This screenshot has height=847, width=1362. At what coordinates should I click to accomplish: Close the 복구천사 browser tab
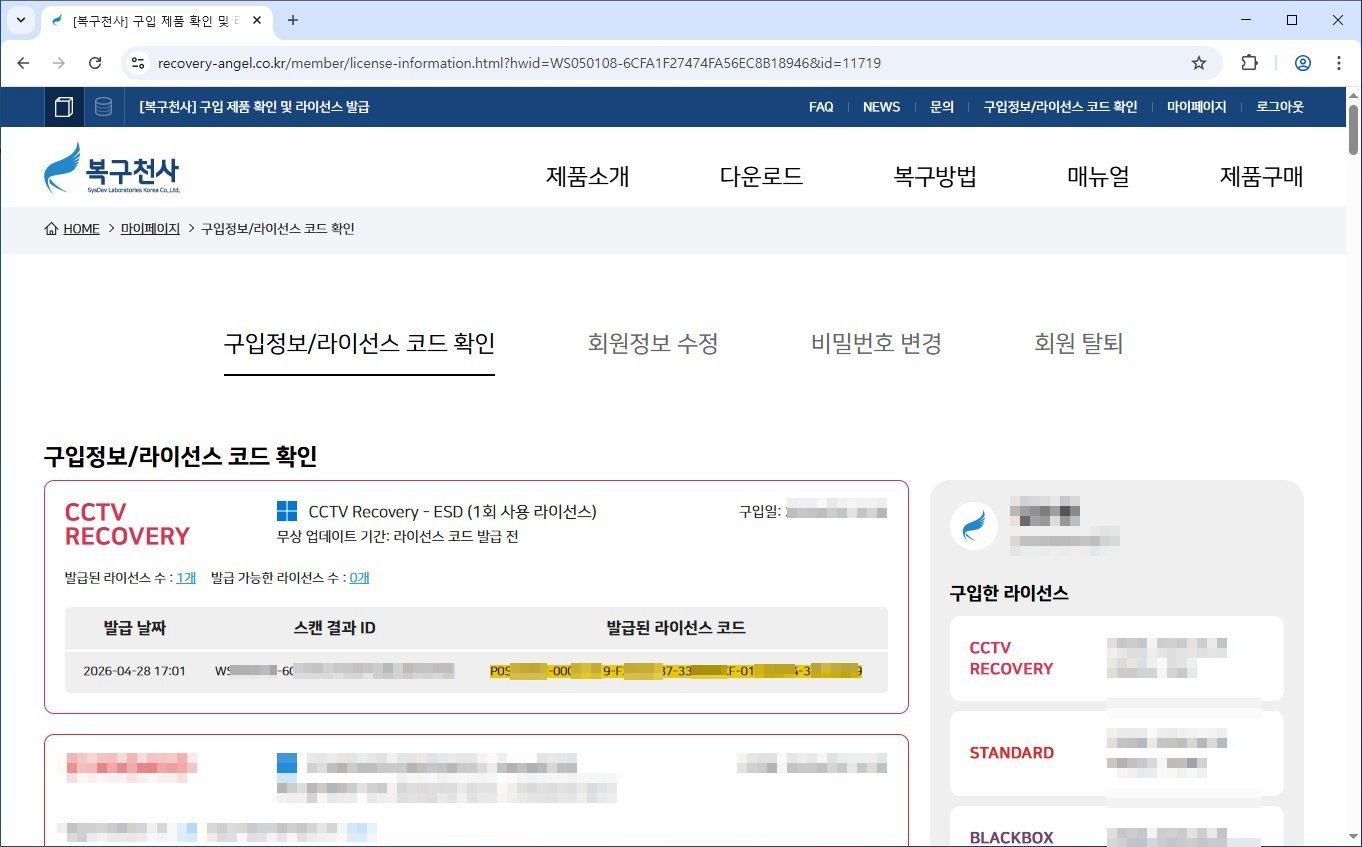[259, 20]
